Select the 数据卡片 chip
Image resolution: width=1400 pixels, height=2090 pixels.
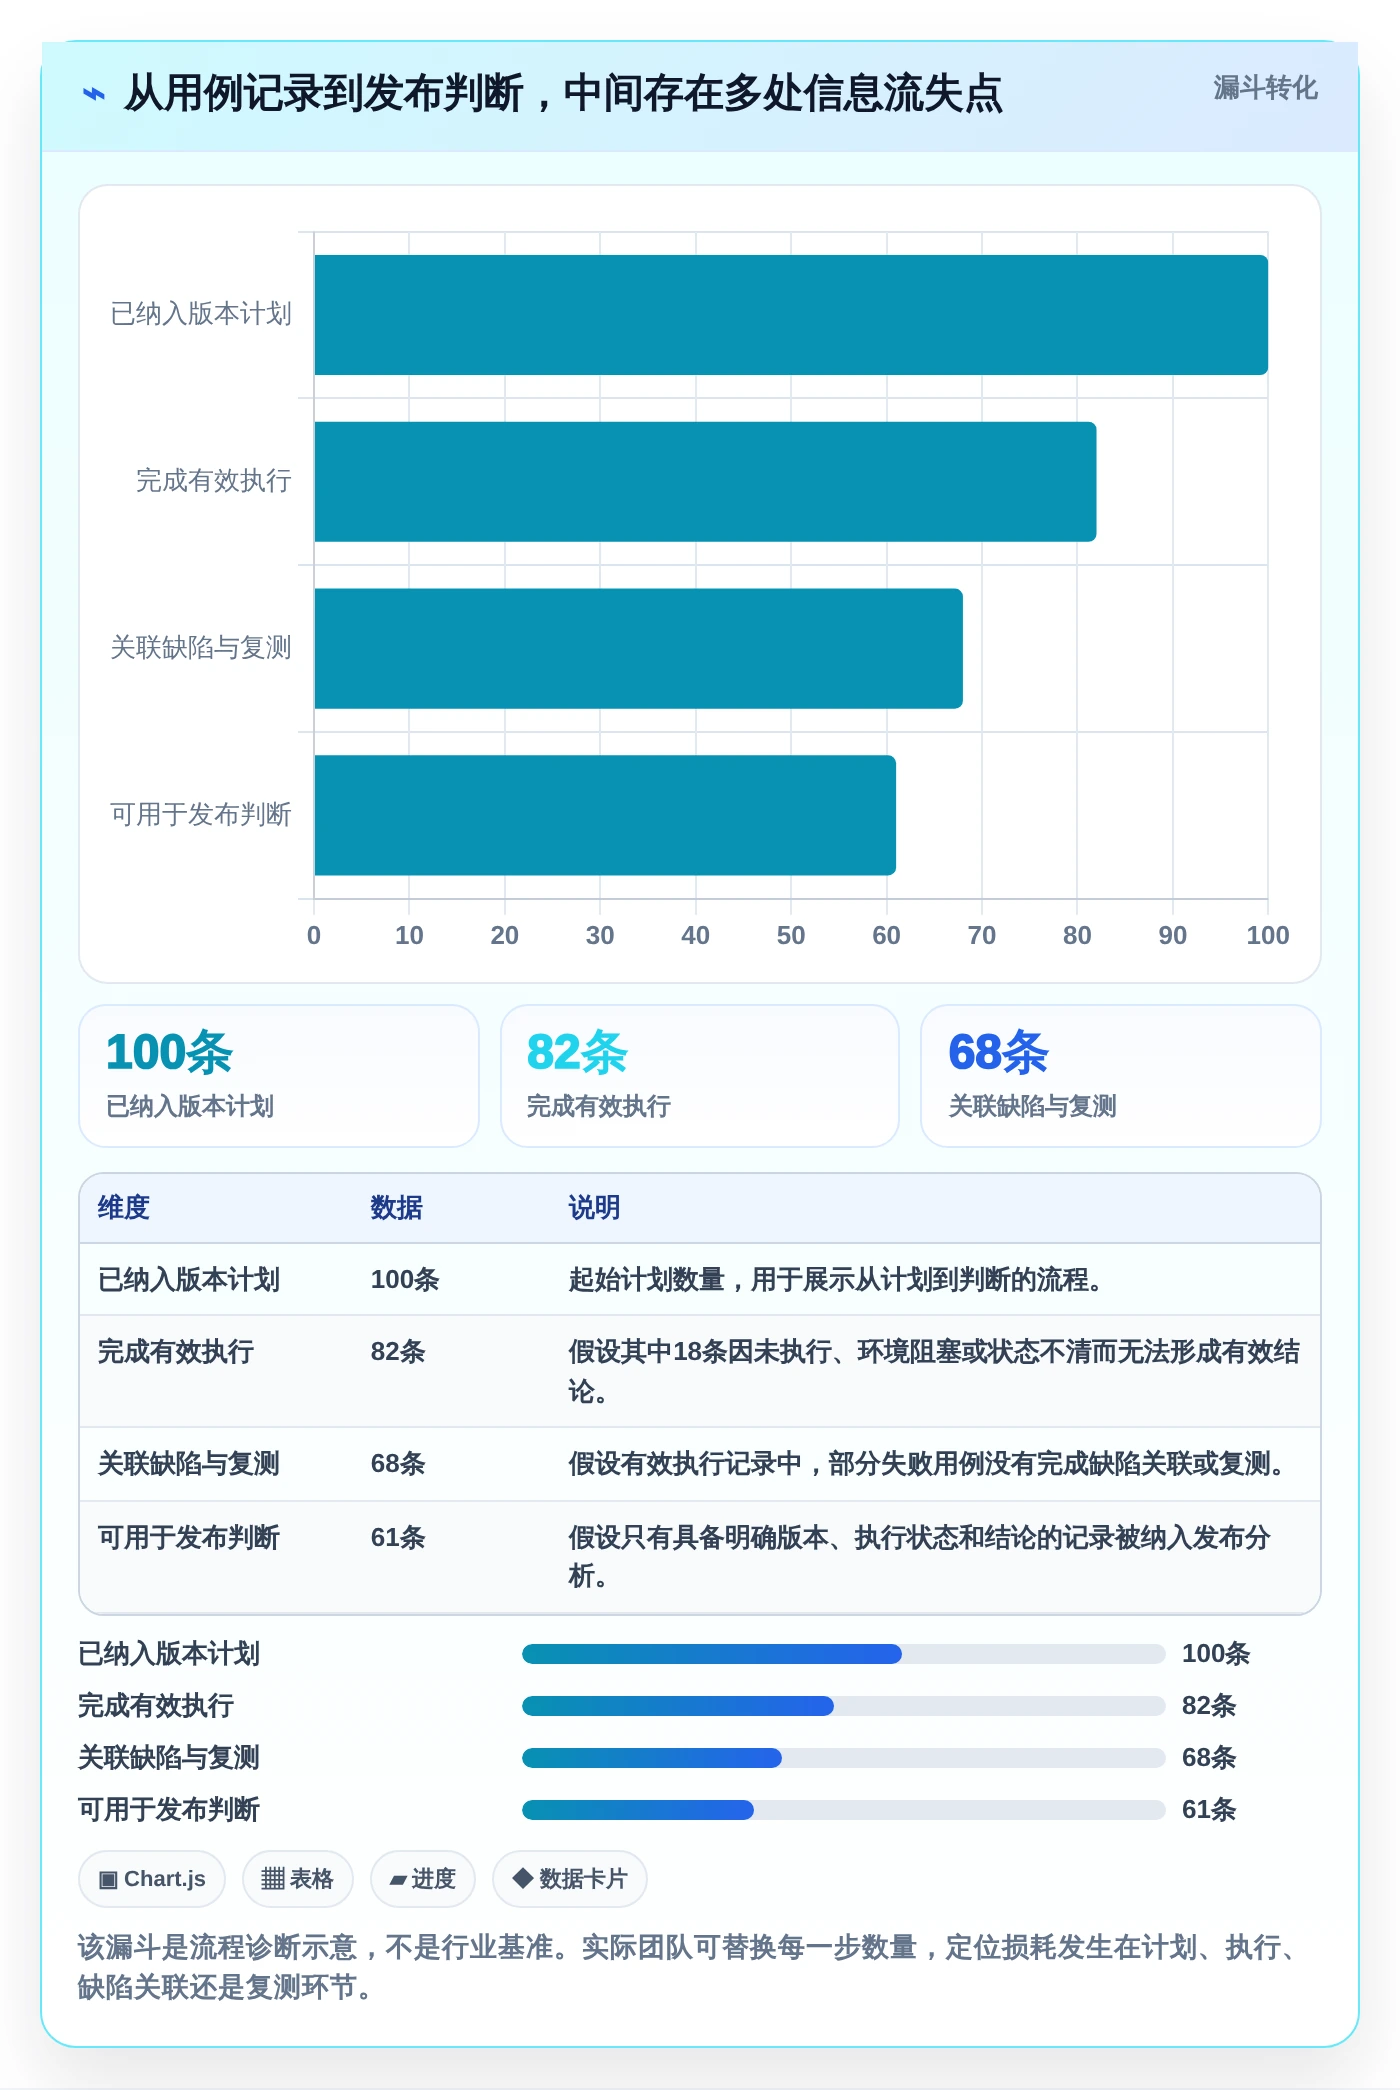569,1879
